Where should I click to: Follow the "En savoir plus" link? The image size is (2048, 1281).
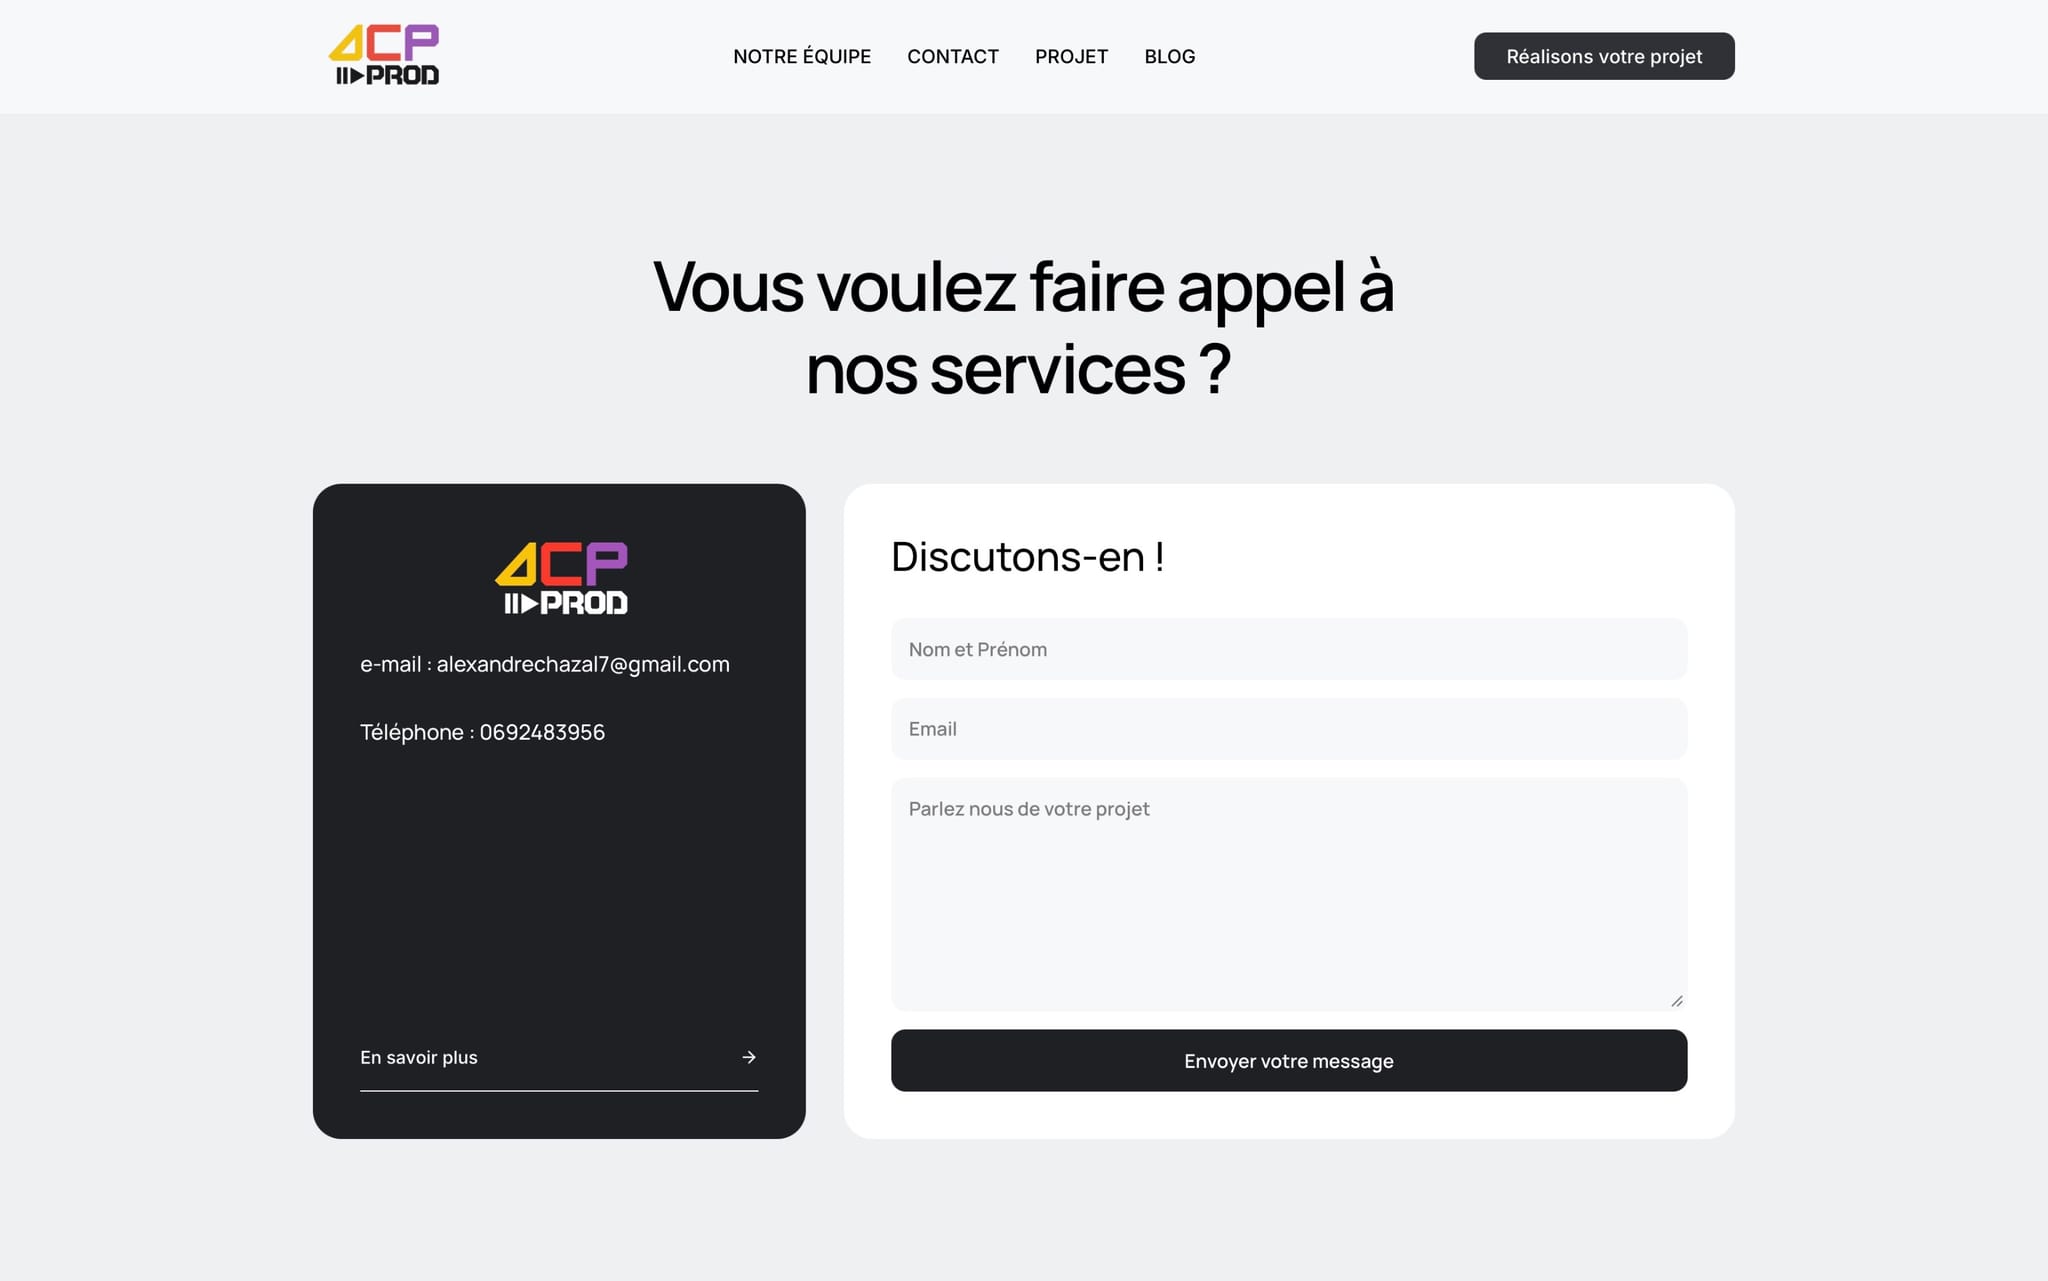559,1058
